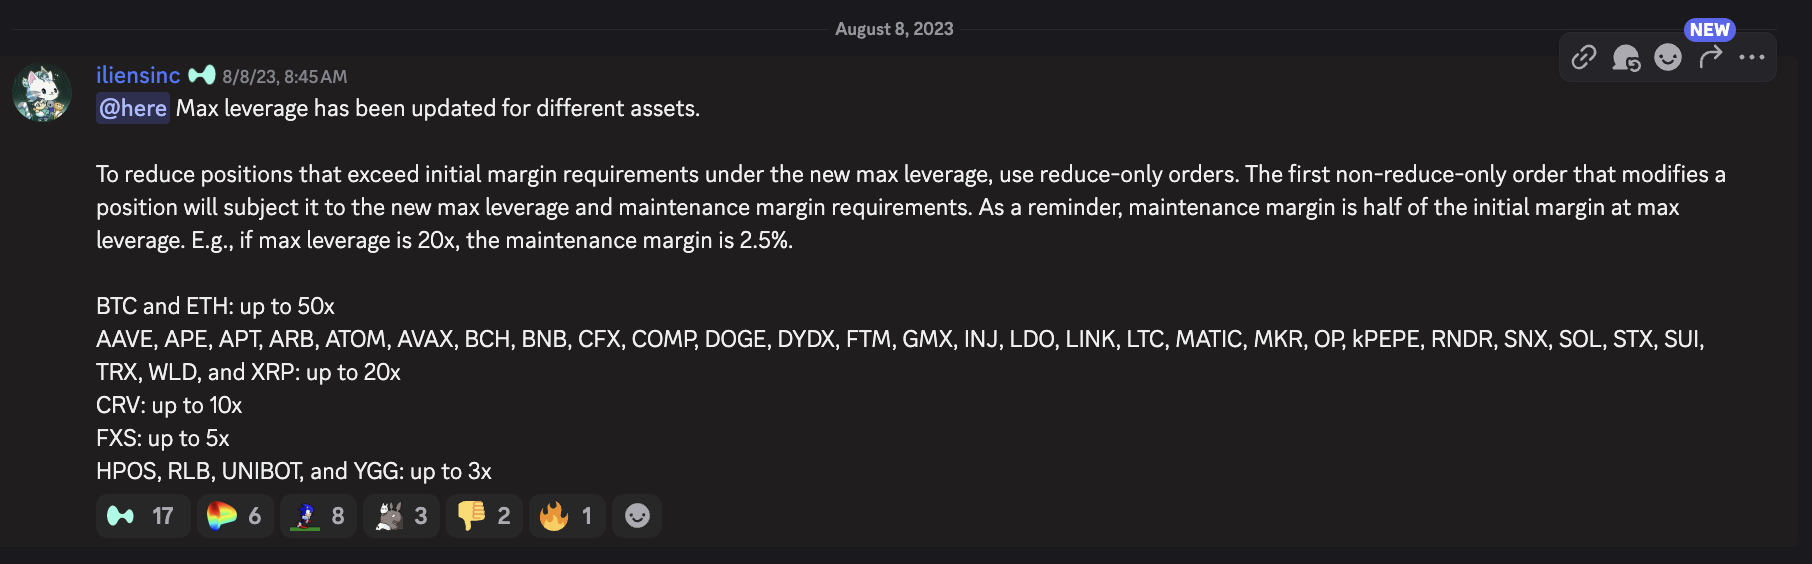
Task: Toggle the reaction showing count 3
Action: (401, 516)
